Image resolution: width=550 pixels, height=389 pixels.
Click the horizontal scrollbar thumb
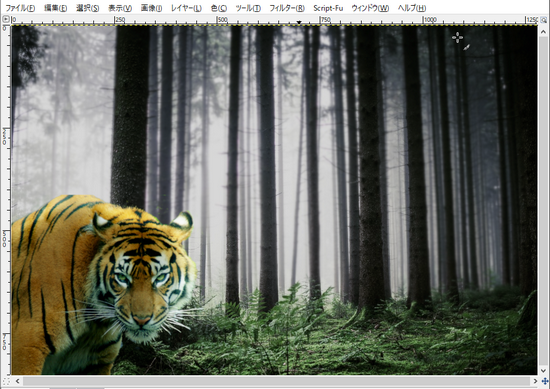point(276,381)
